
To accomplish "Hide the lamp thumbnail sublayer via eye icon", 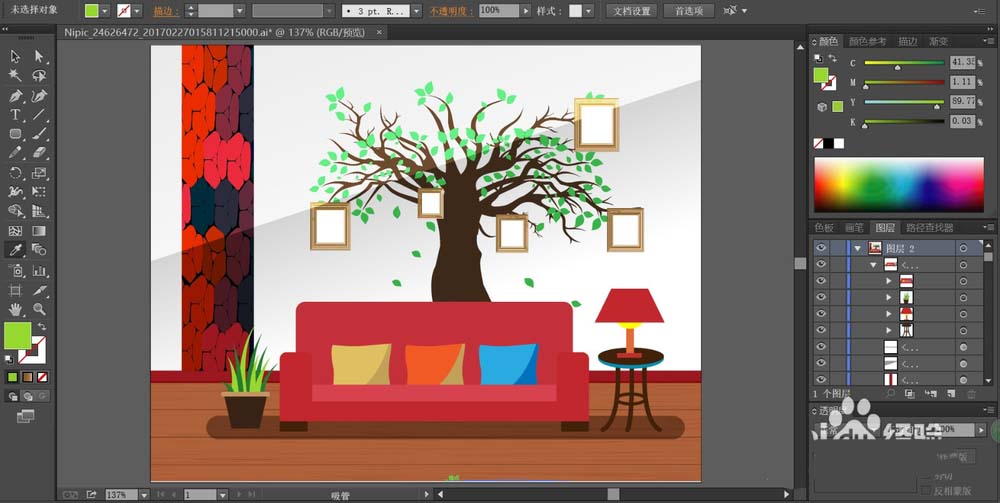I will (x=821, y=314).
